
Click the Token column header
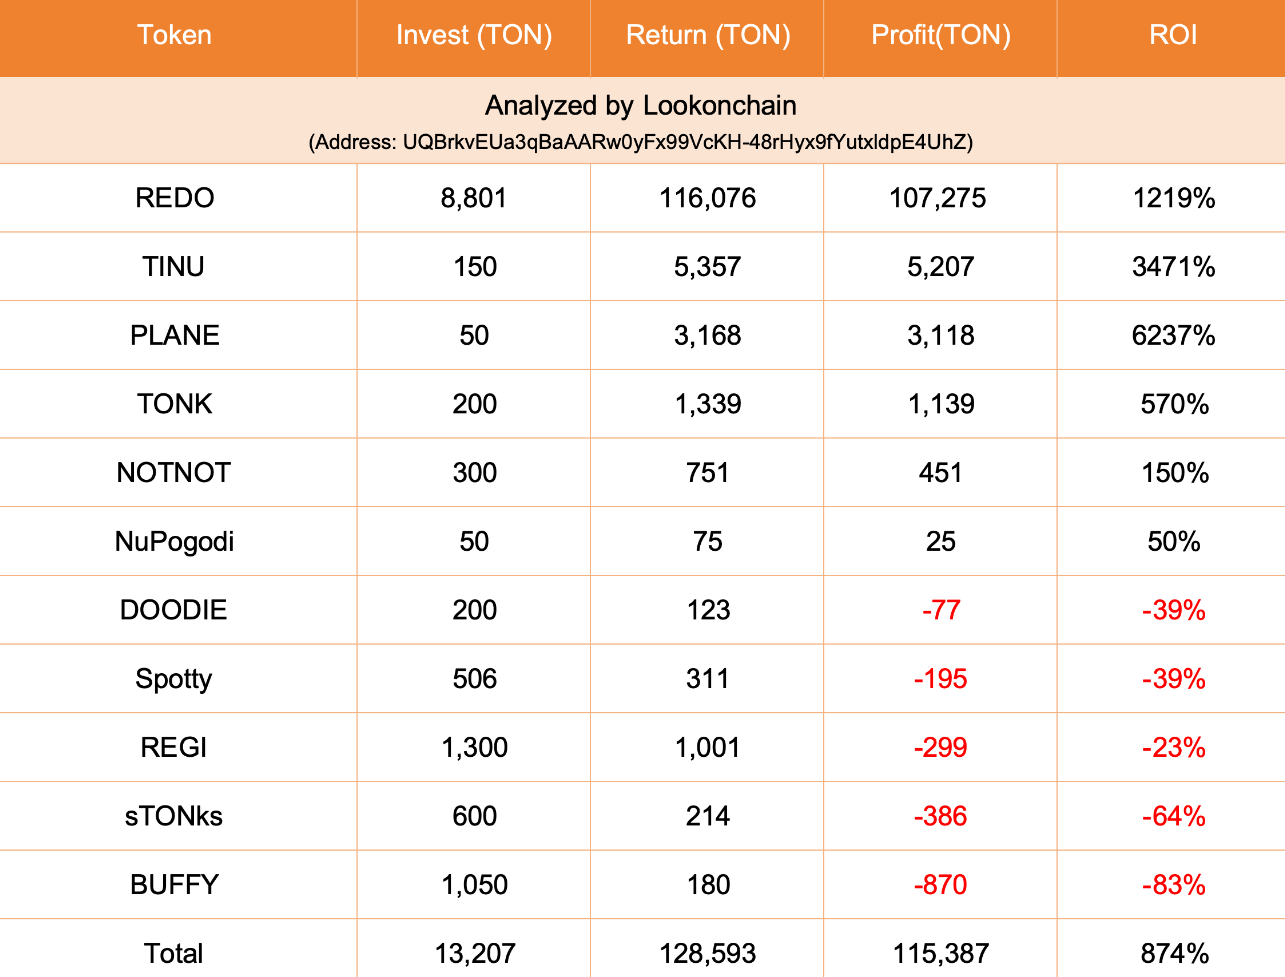tap(175, 35)
